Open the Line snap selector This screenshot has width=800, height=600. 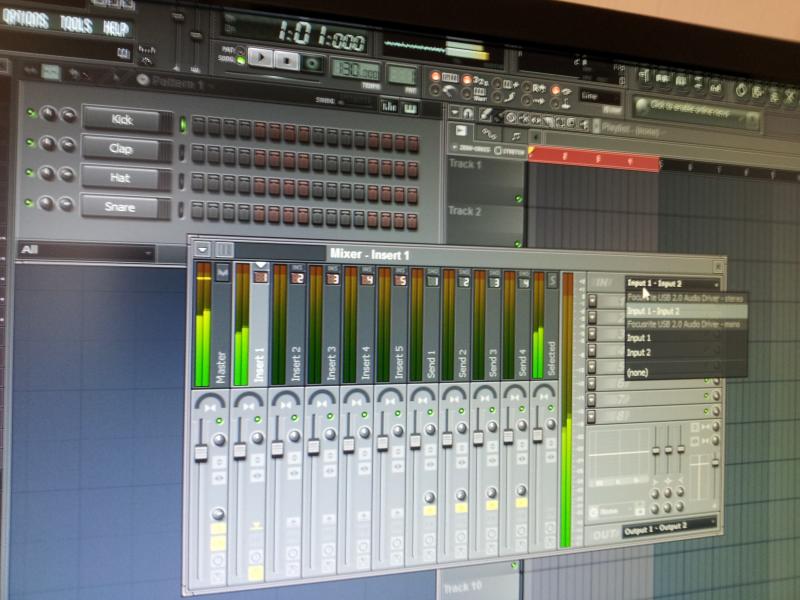click(x=599, y=96)
